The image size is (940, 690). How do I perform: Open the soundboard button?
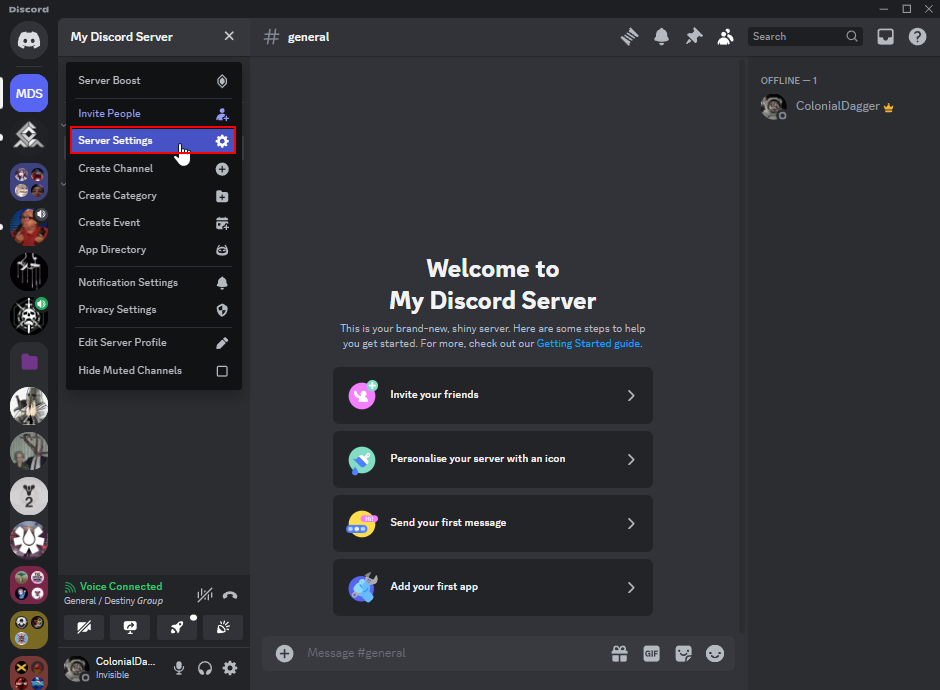pyautogui.click(x=223, y=627)
